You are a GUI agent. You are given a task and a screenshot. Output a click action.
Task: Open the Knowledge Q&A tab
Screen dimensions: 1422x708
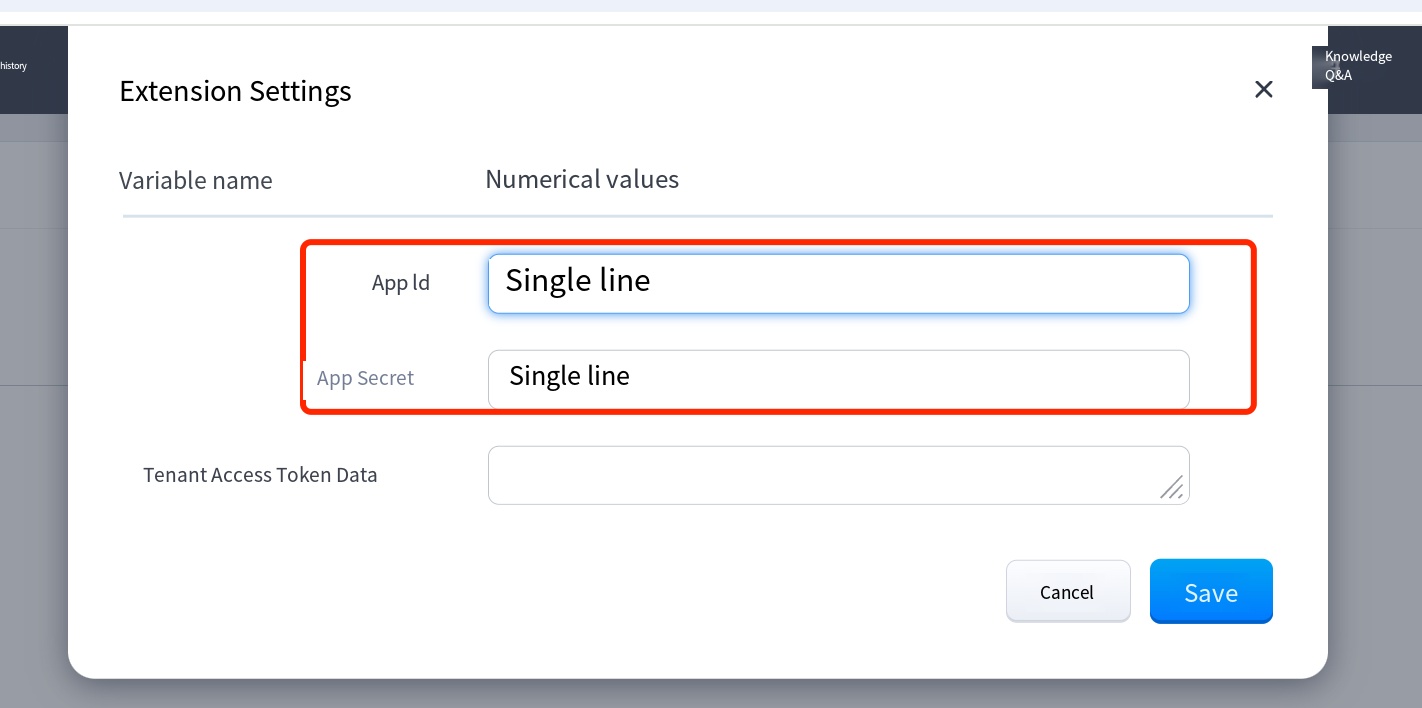coord(1358,66)
